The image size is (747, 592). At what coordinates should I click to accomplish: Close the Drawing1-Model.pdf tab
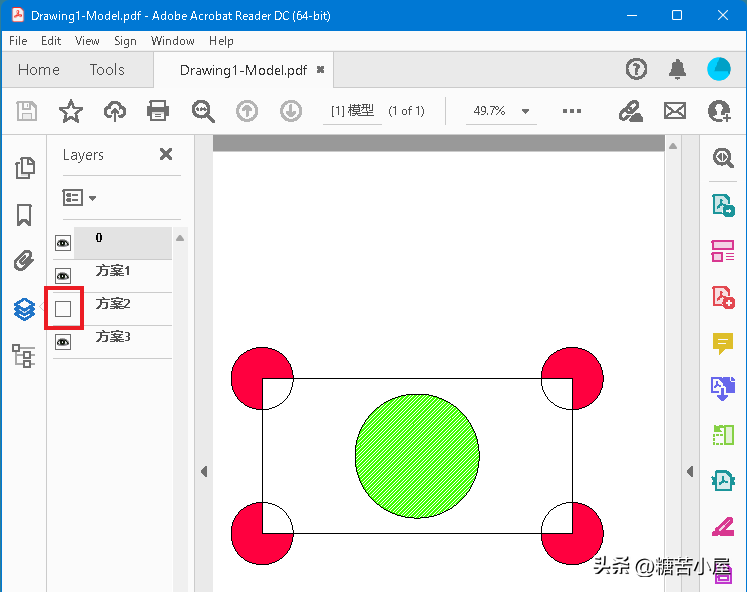tap(321, 70)
